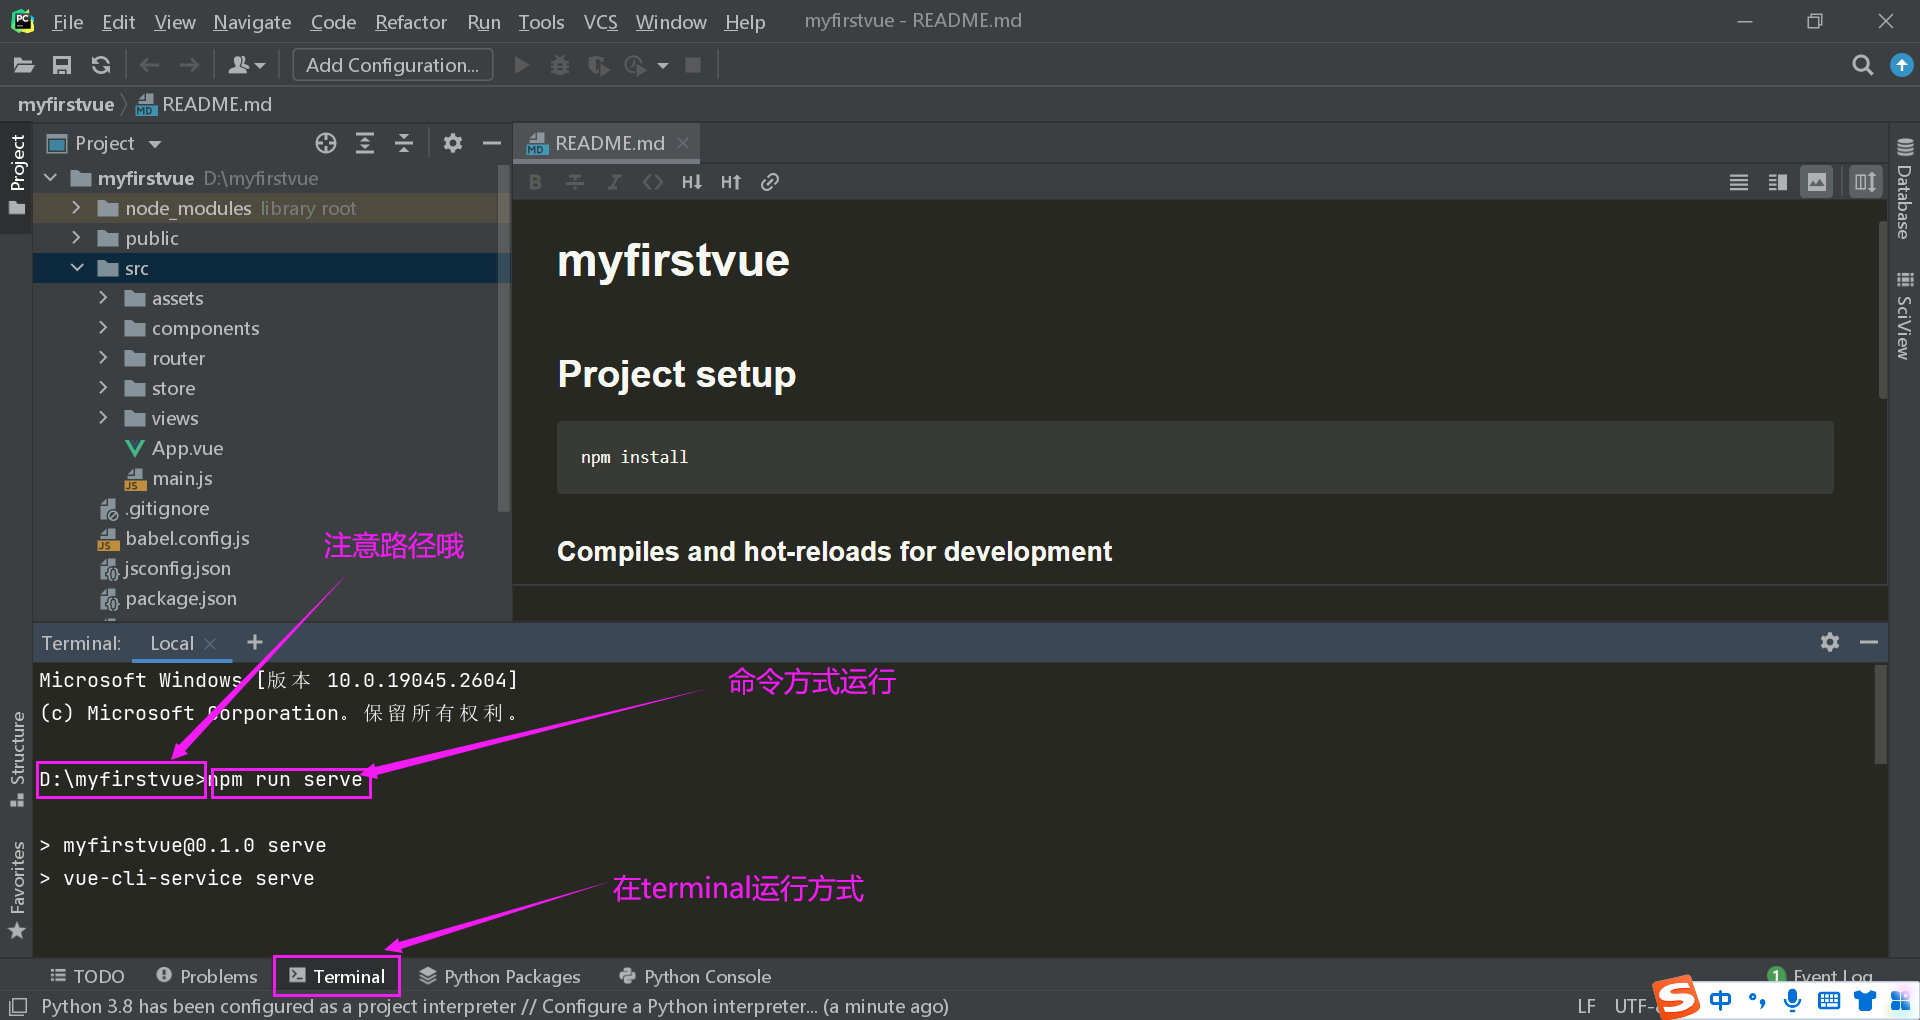Open the Python Console tab
Viewport: 1920px width, 1020px height.
695,976
